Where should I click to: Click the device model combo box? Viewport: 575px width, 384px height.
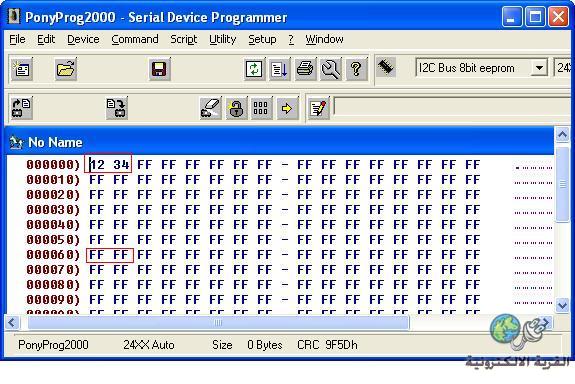coord(563,67)
